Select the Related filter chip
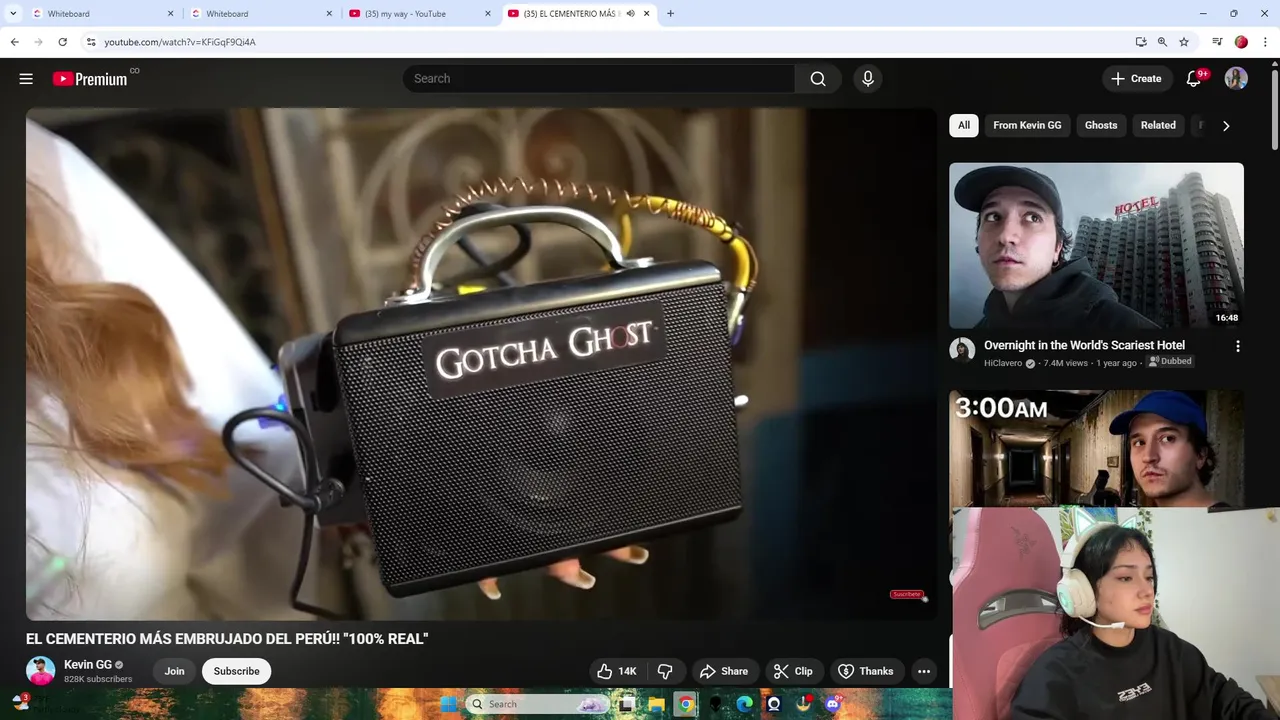Image resolution: width=1280 pixels, height=720 pixels. tap(1158, 125)
